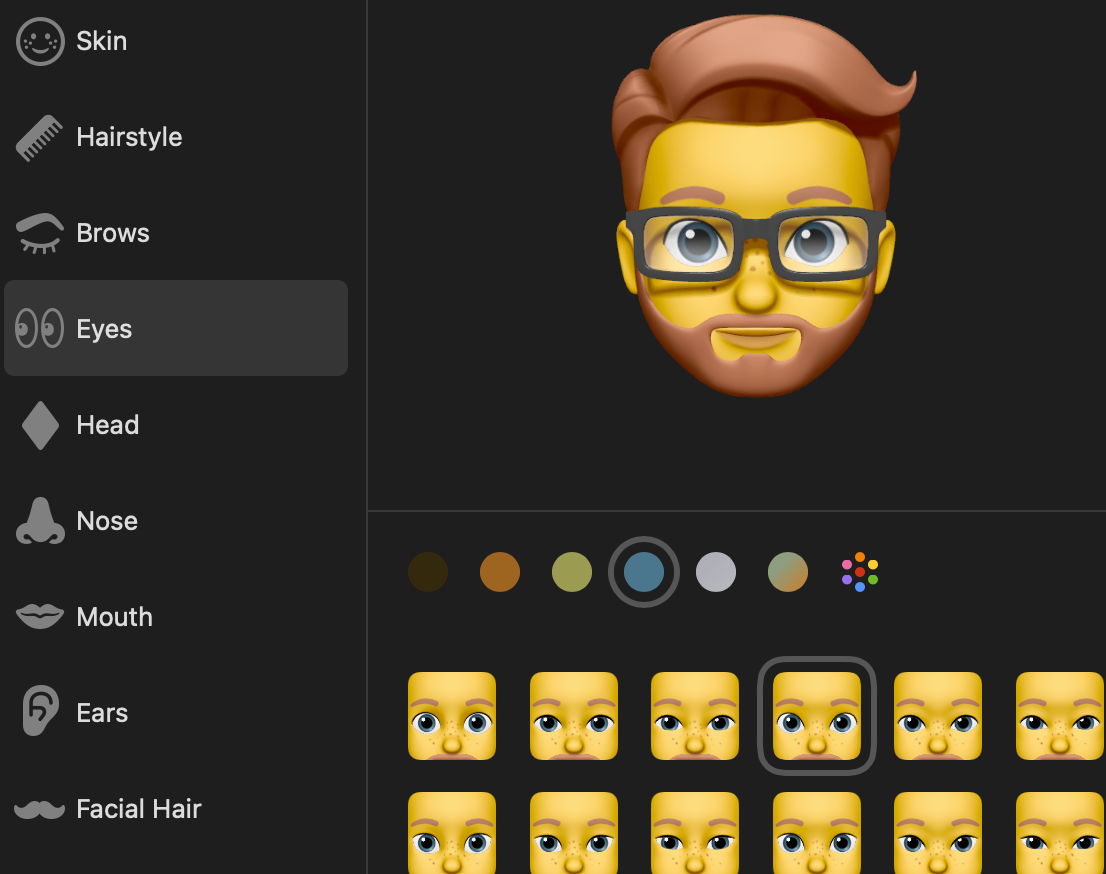Open the Nose category icon
This screenshot has height=874, width=1106.
click(40, 521)
